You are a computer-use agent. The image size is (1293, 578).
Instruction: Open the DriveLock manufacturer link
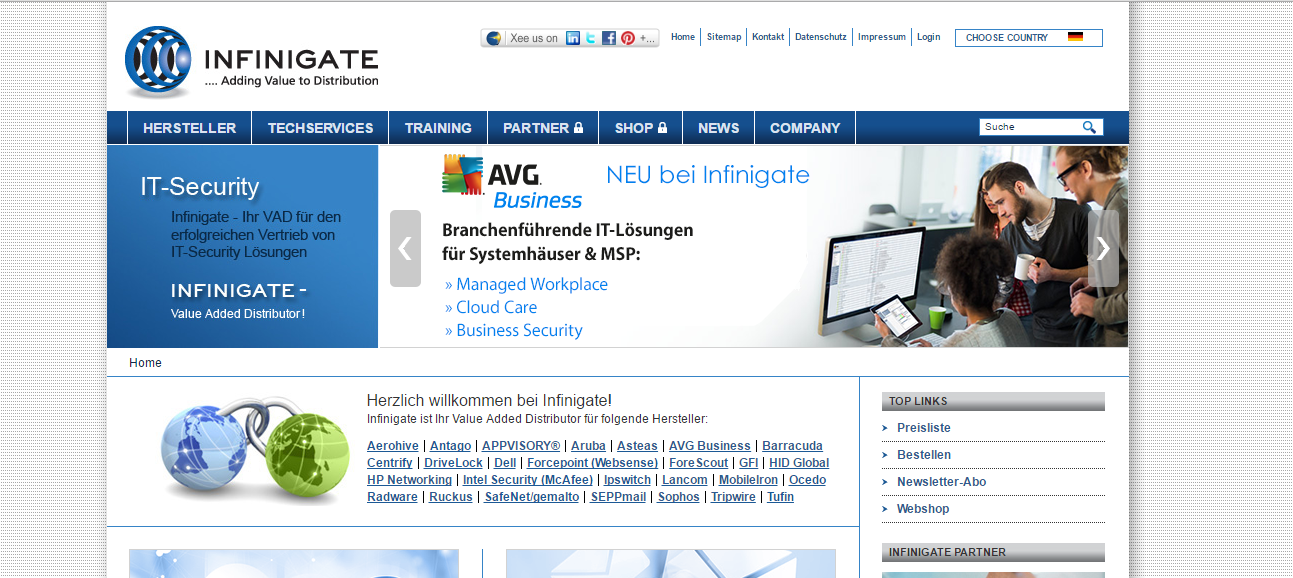pyautogui.click(x=453, y=463)
